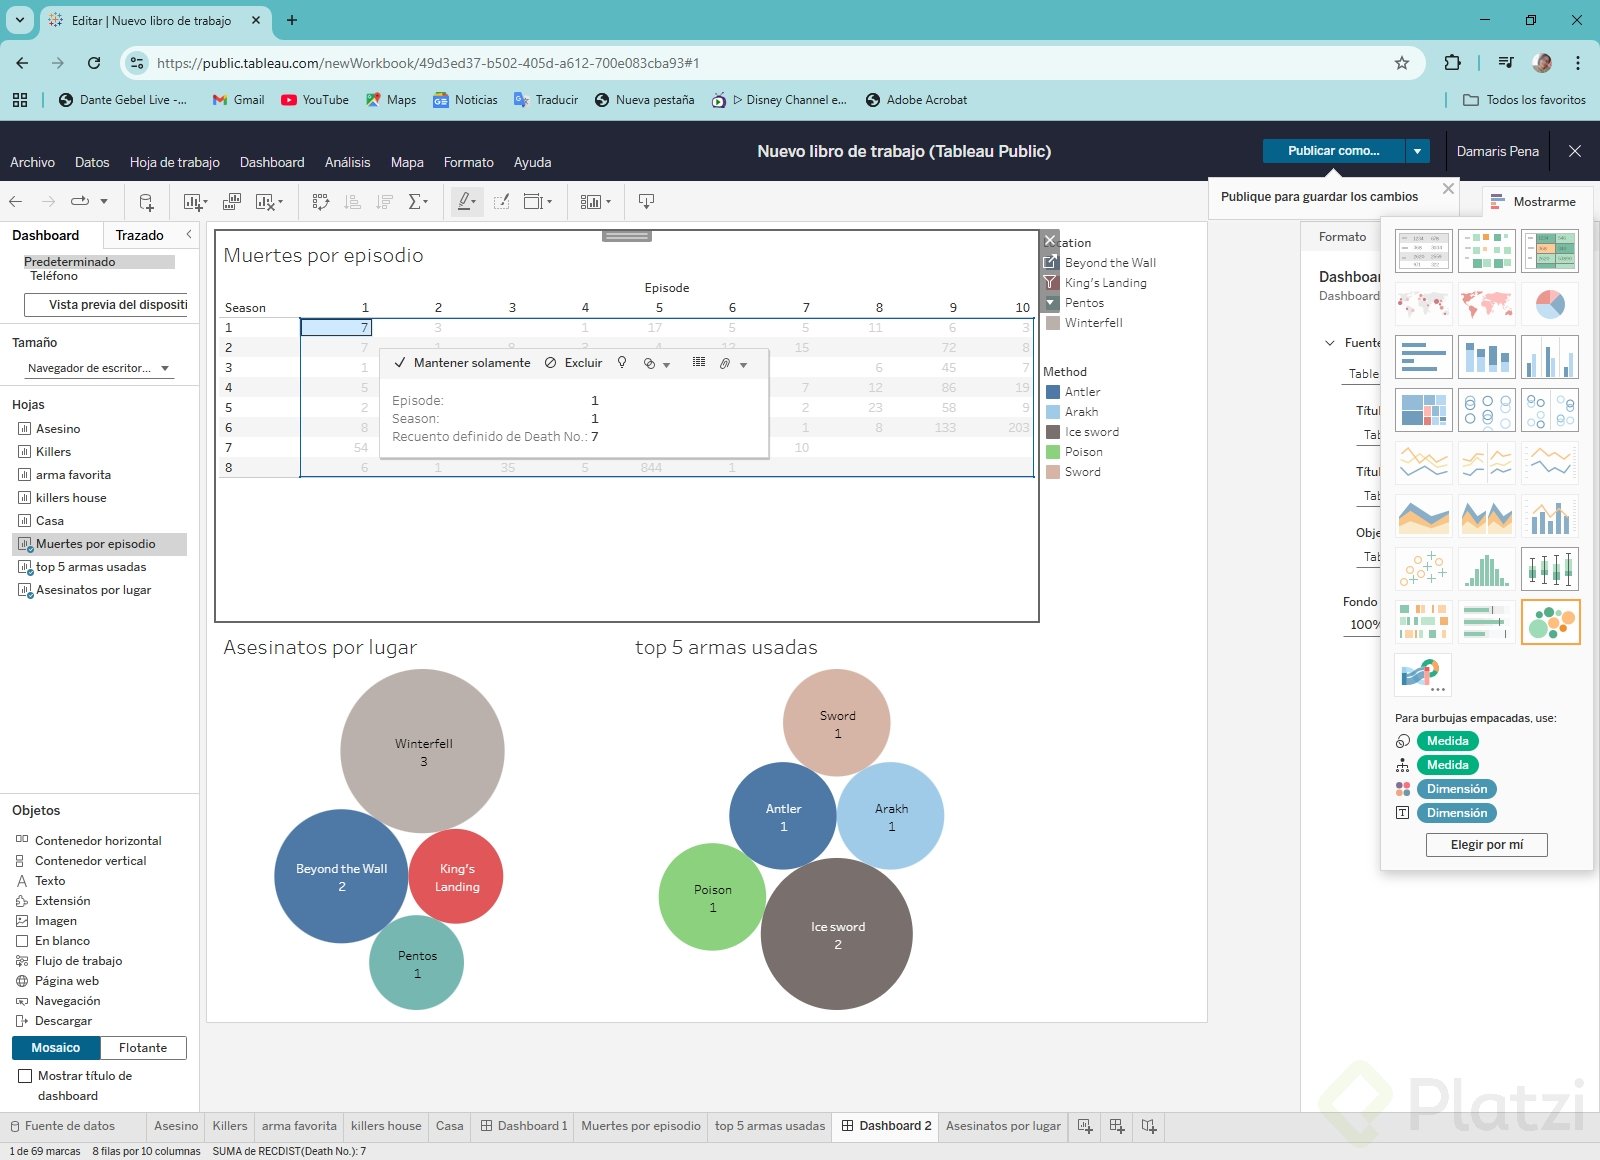Click the 'Elegir por mí' button
This screenshot has width=1600, height=1160.
[1487, 845]
